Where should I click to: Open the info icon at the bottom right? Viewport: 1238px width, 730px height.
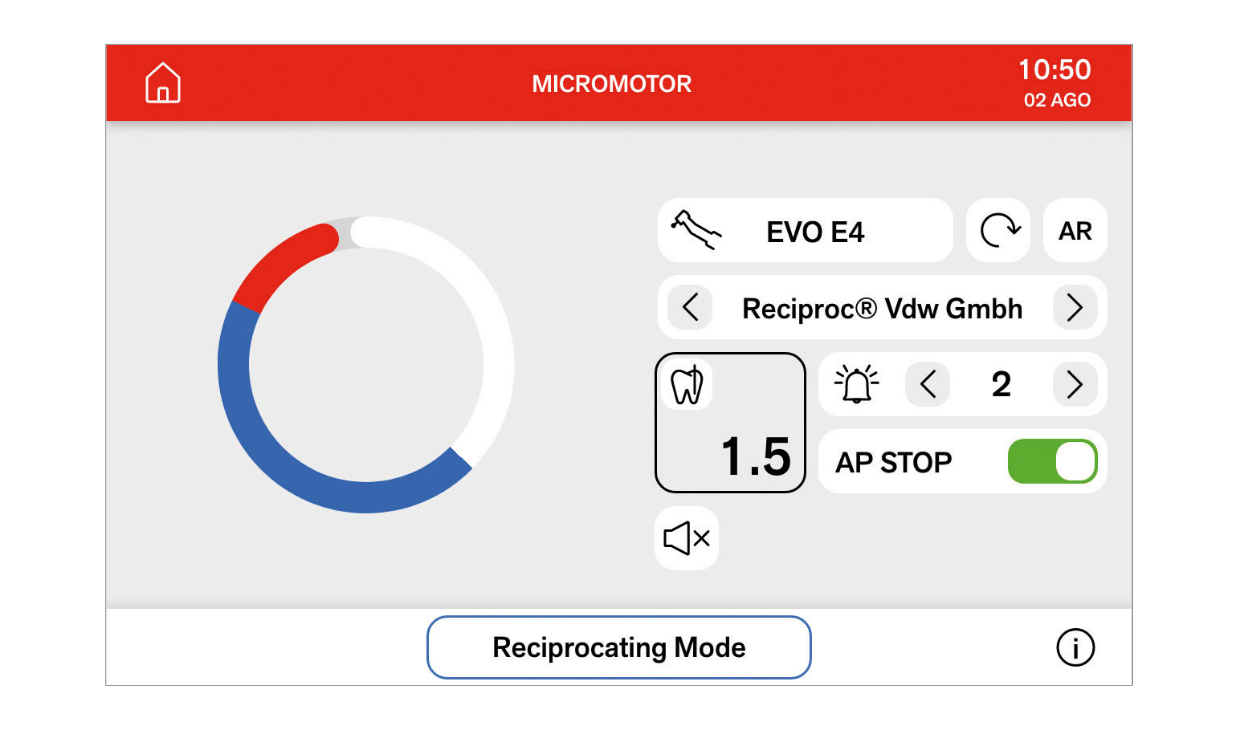pos(1075,648)
